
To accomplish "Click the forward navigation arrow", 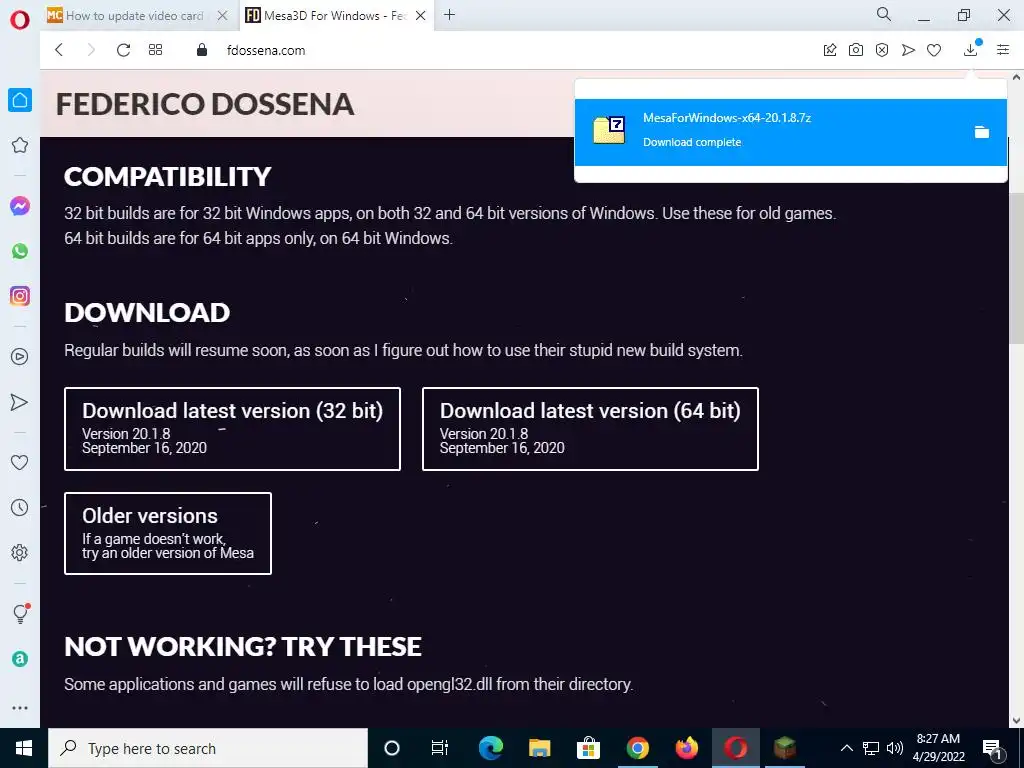I will [91, 50].
